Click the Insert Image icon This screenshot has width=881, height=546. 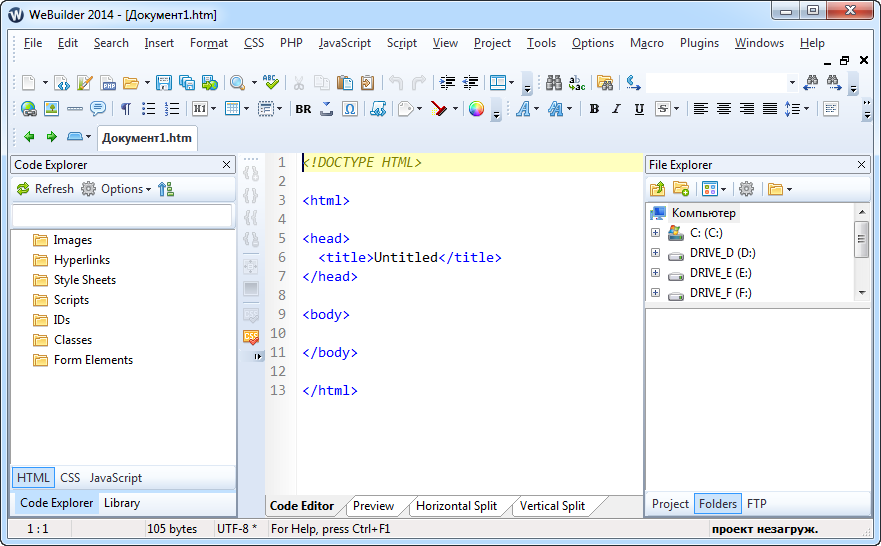pyautogui.click(x=52, y=108)
